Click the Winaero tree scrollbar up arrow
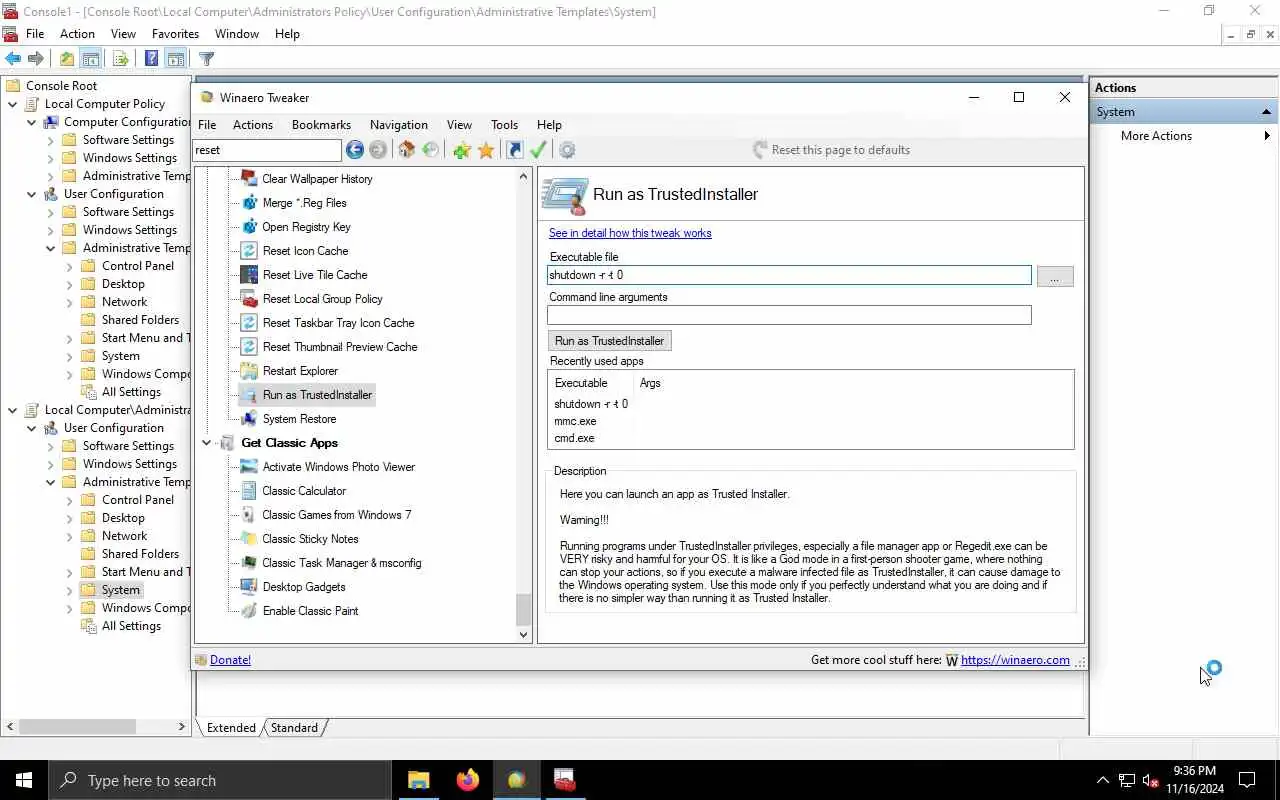 pyautogui.click(x=523, y=176)
